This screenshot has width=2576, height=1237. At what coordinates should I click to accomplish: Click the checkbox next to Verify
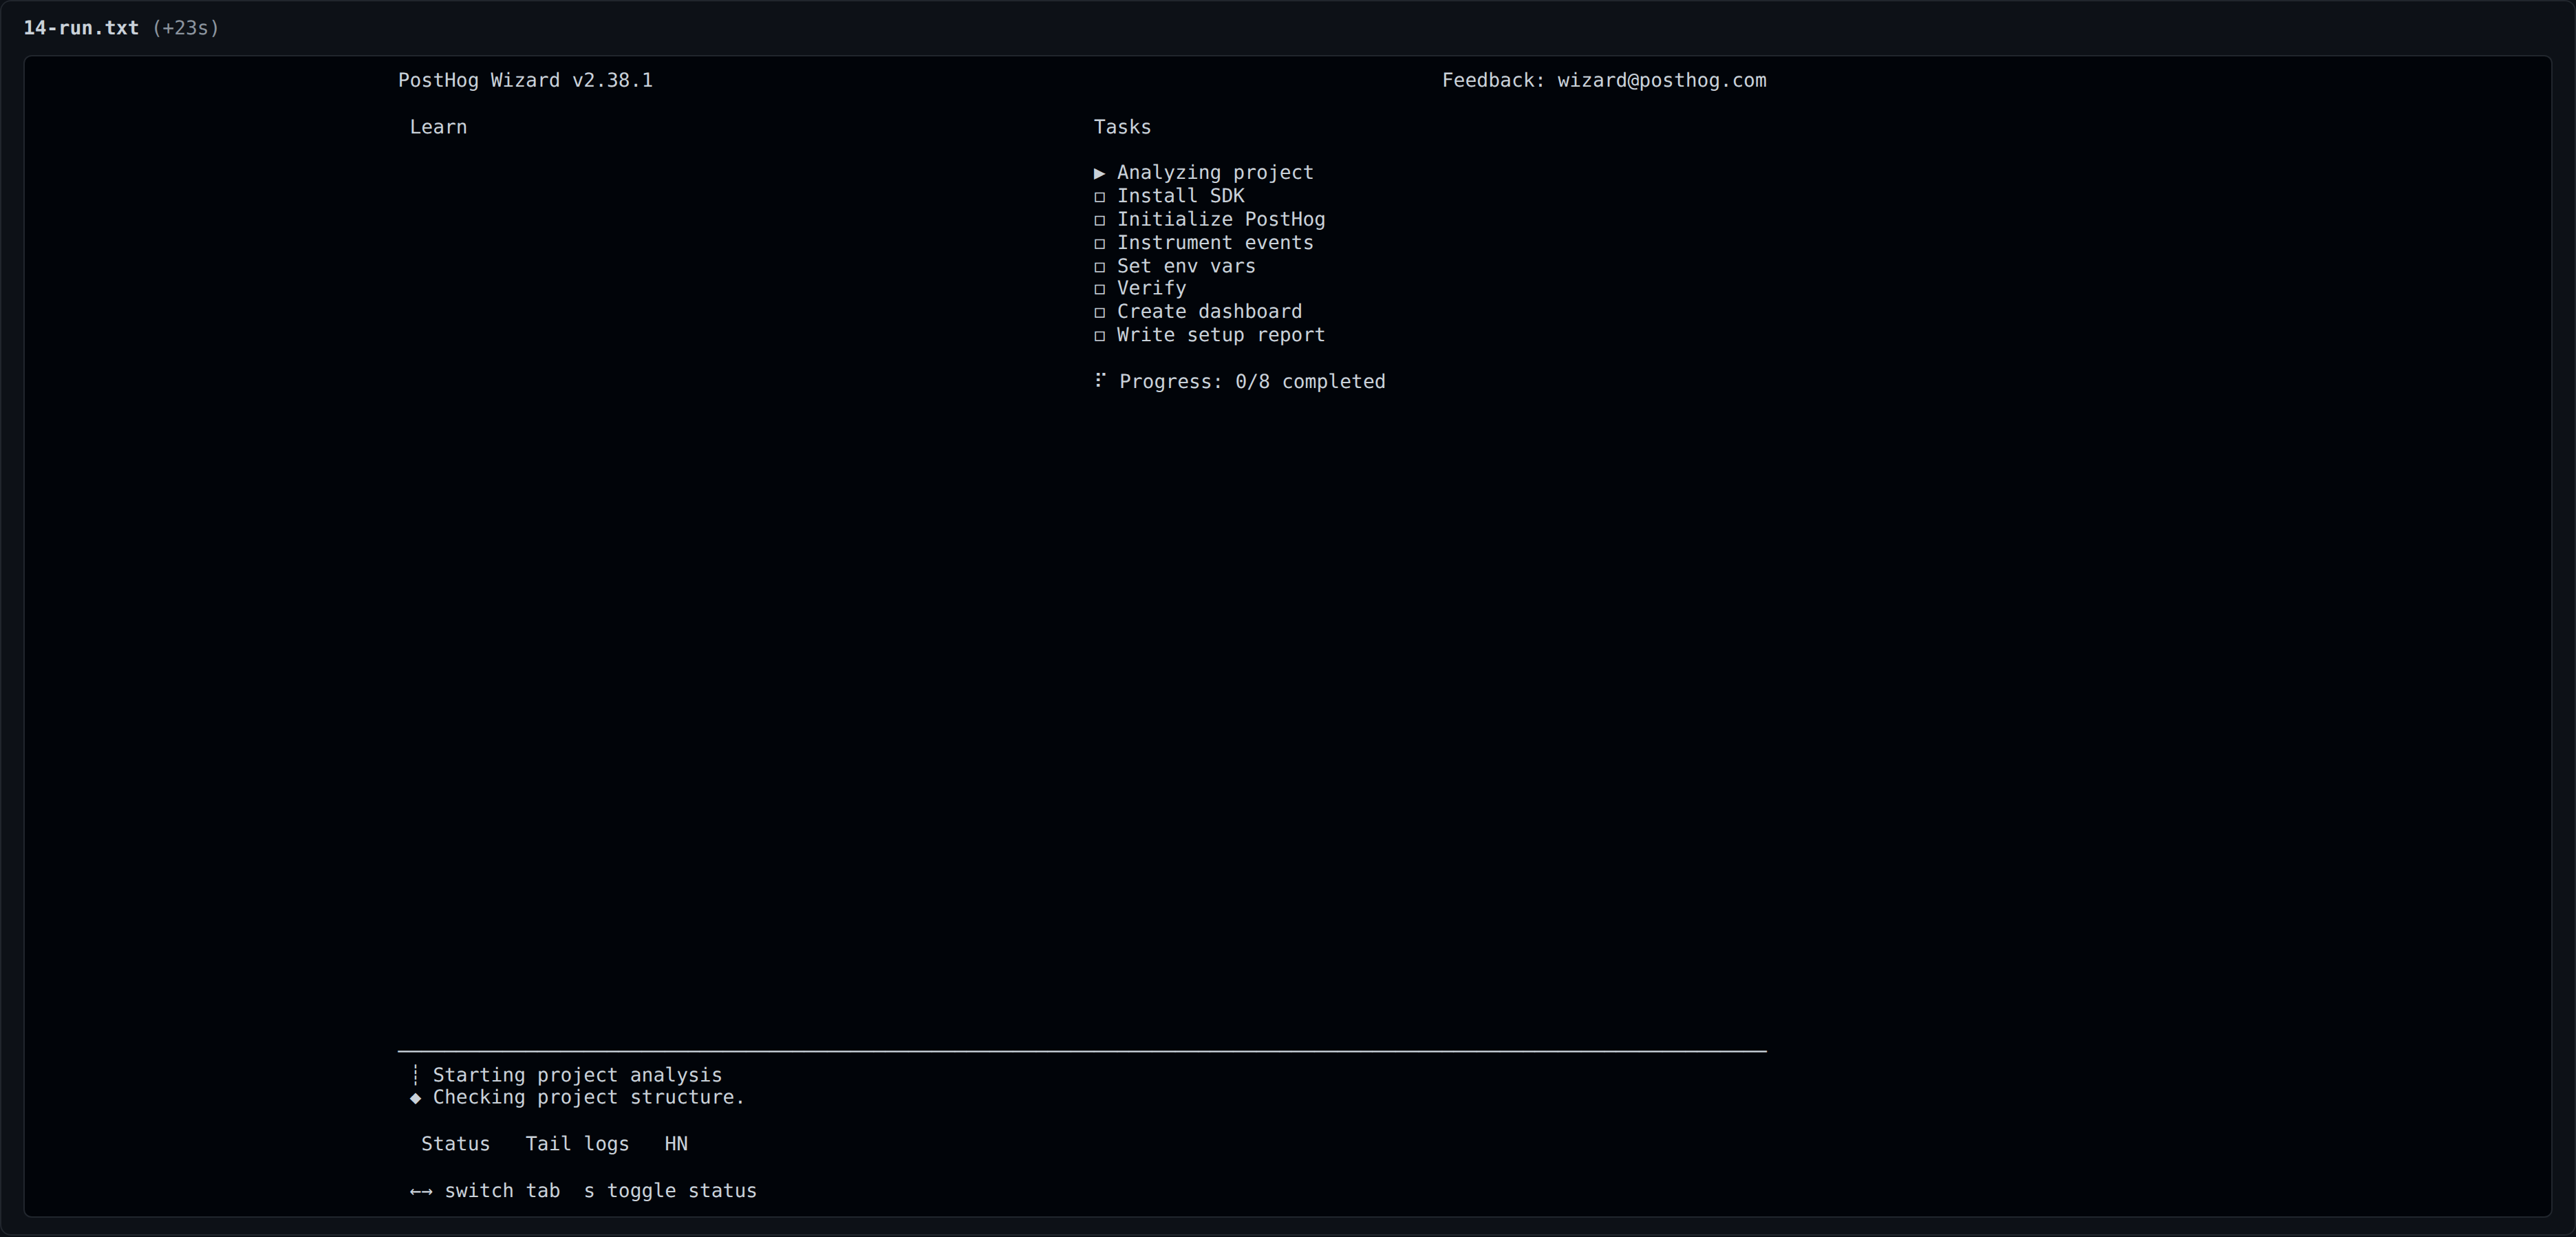click(1099, 289)
